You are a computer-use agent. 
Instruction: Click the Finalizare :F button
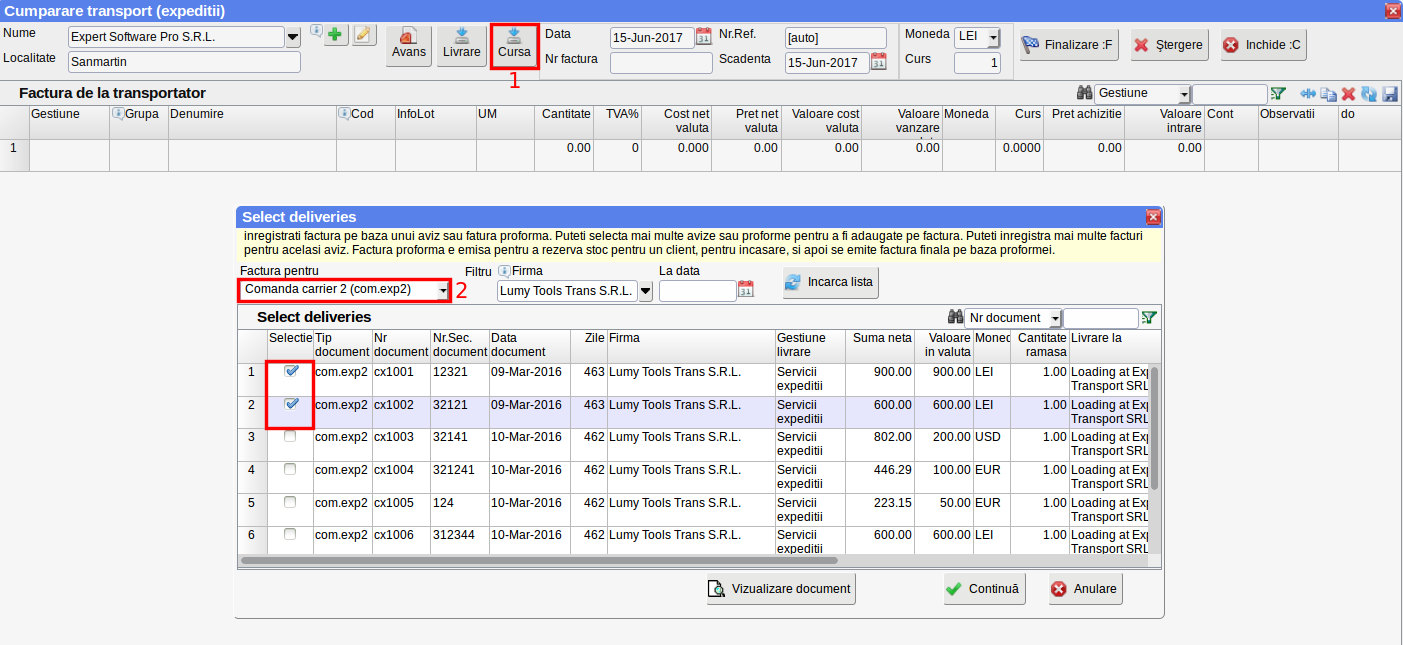pyautogui.click(x=1069, y=45)
